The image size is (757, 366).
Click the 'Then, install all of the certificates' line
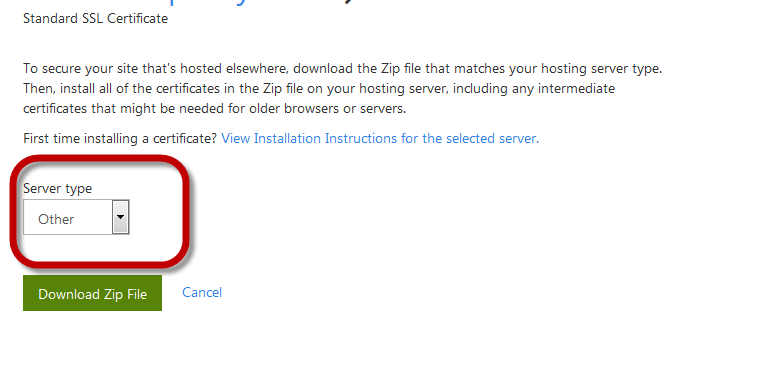(319, 89)
